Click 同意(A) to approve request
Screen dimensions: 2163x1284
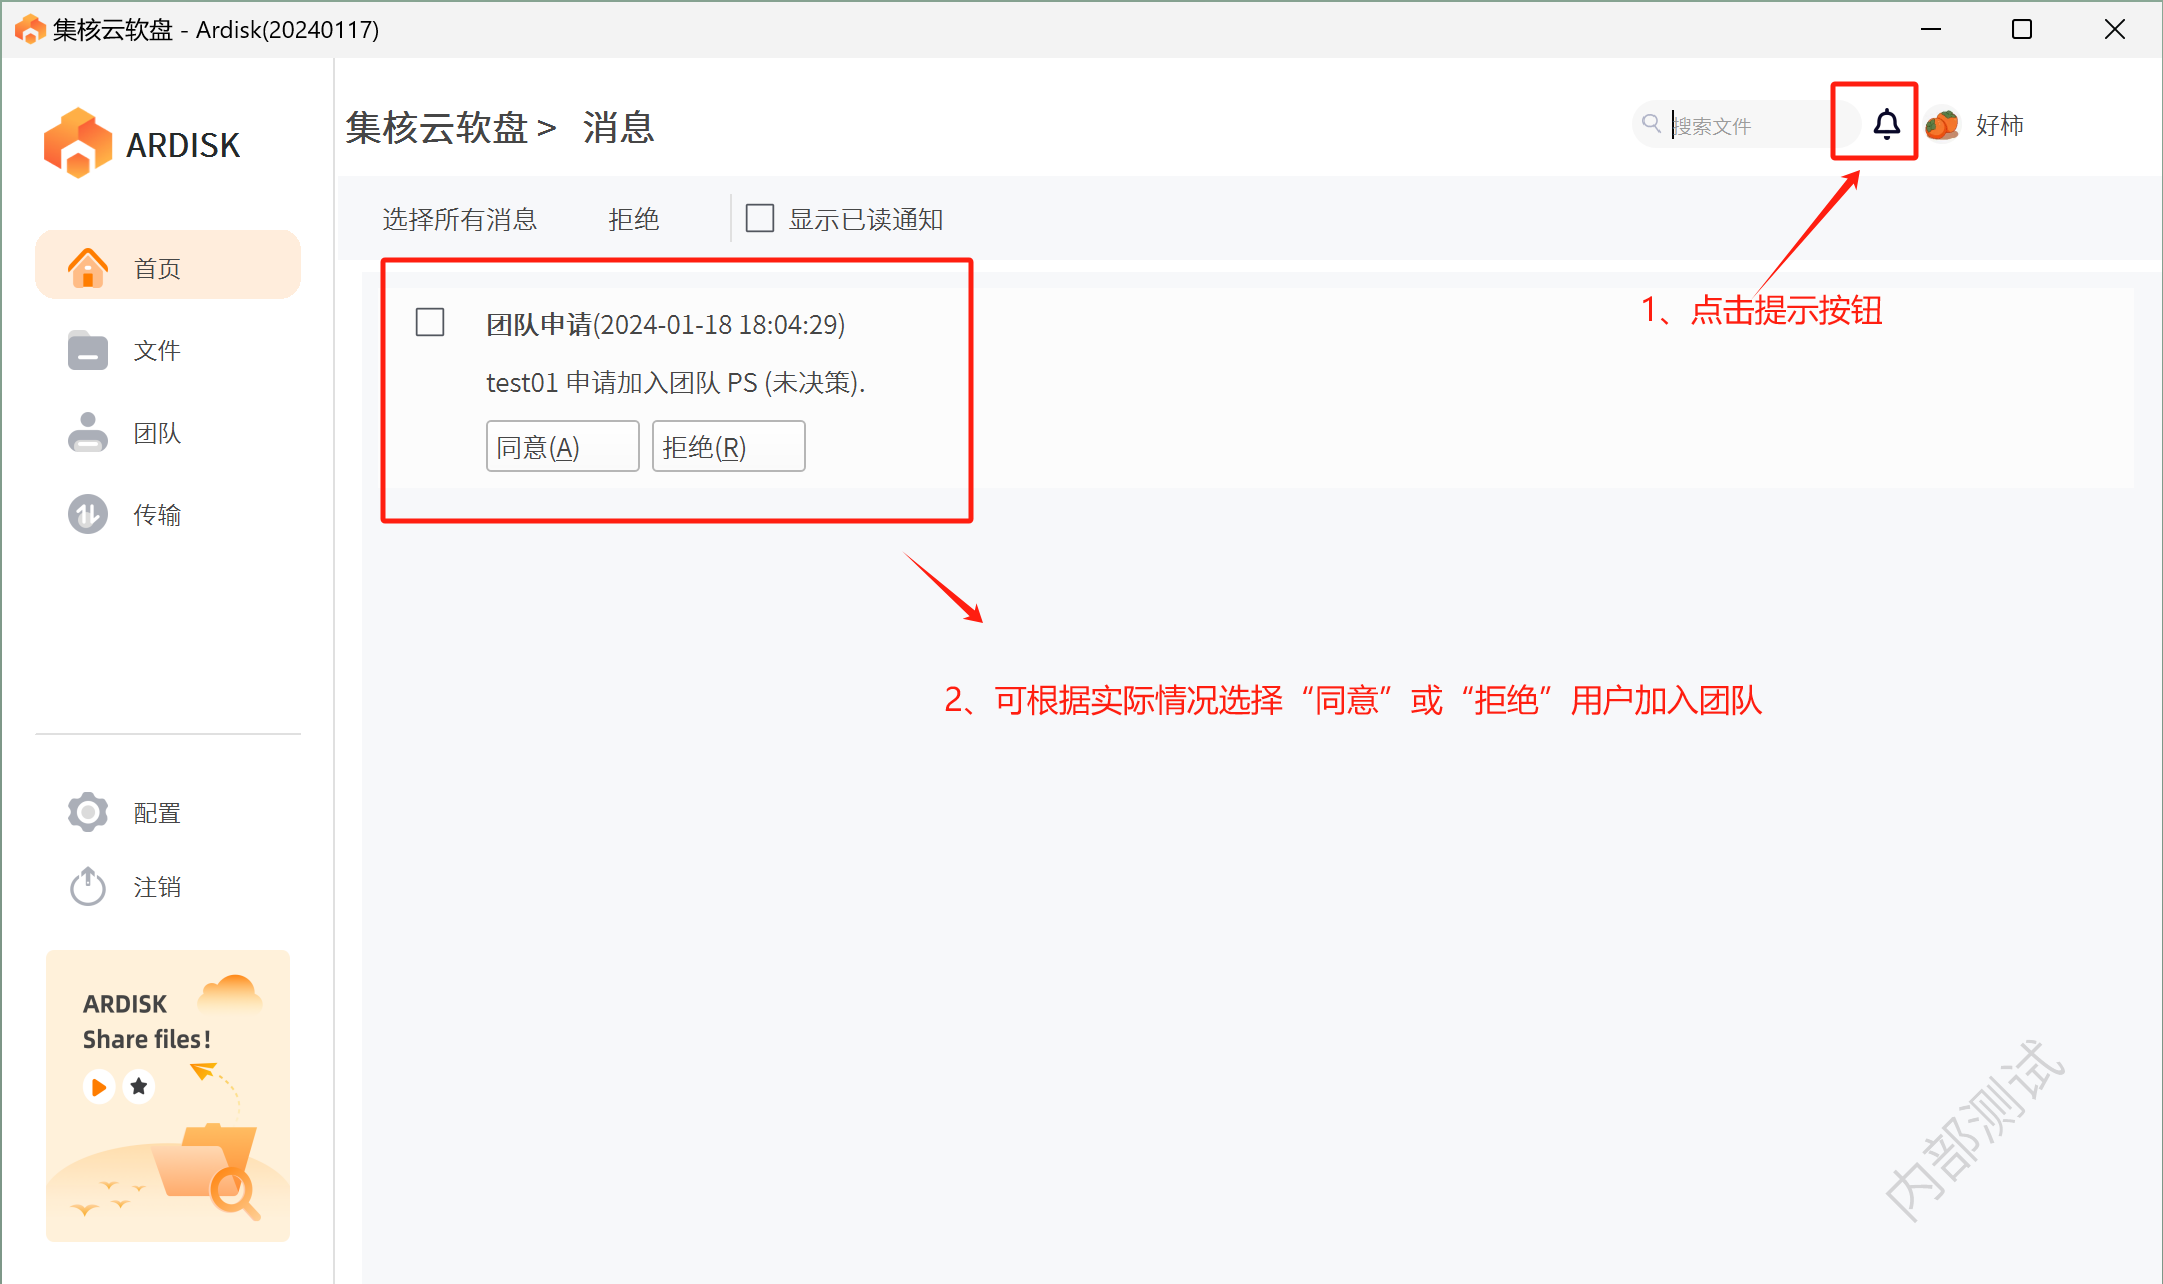click(562, 446)
